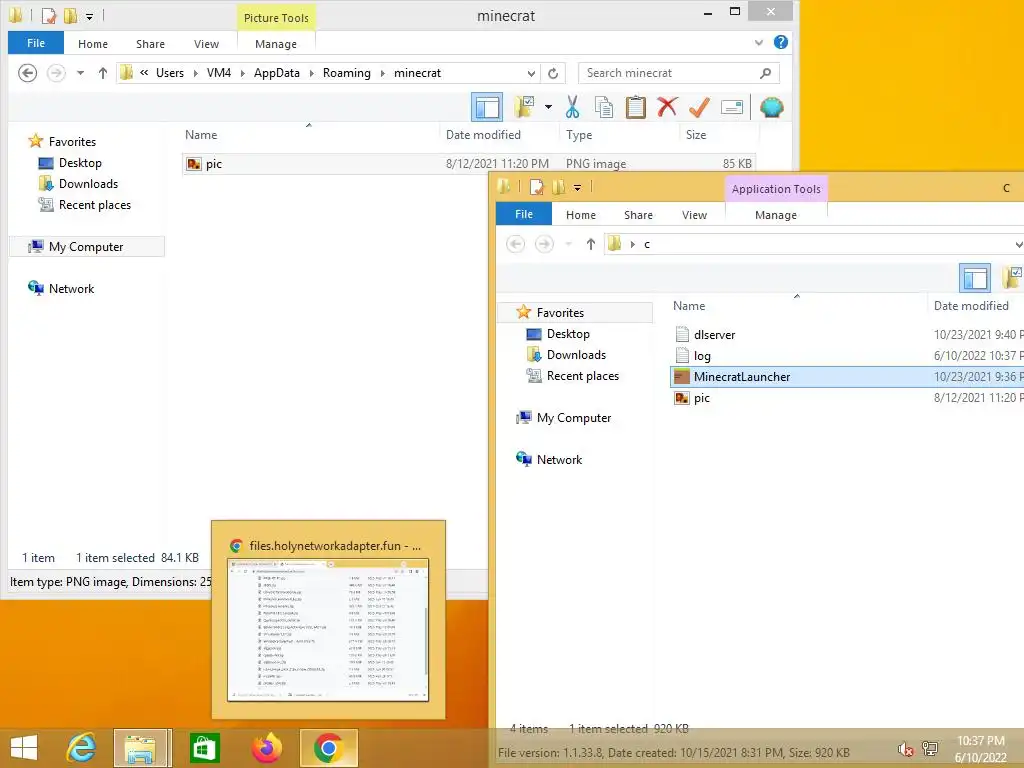The width and height of the screenshot is (1024, 768).
Task: Open the Share ribbon tab in minecrat window
Action: click(x=150, y=44)
